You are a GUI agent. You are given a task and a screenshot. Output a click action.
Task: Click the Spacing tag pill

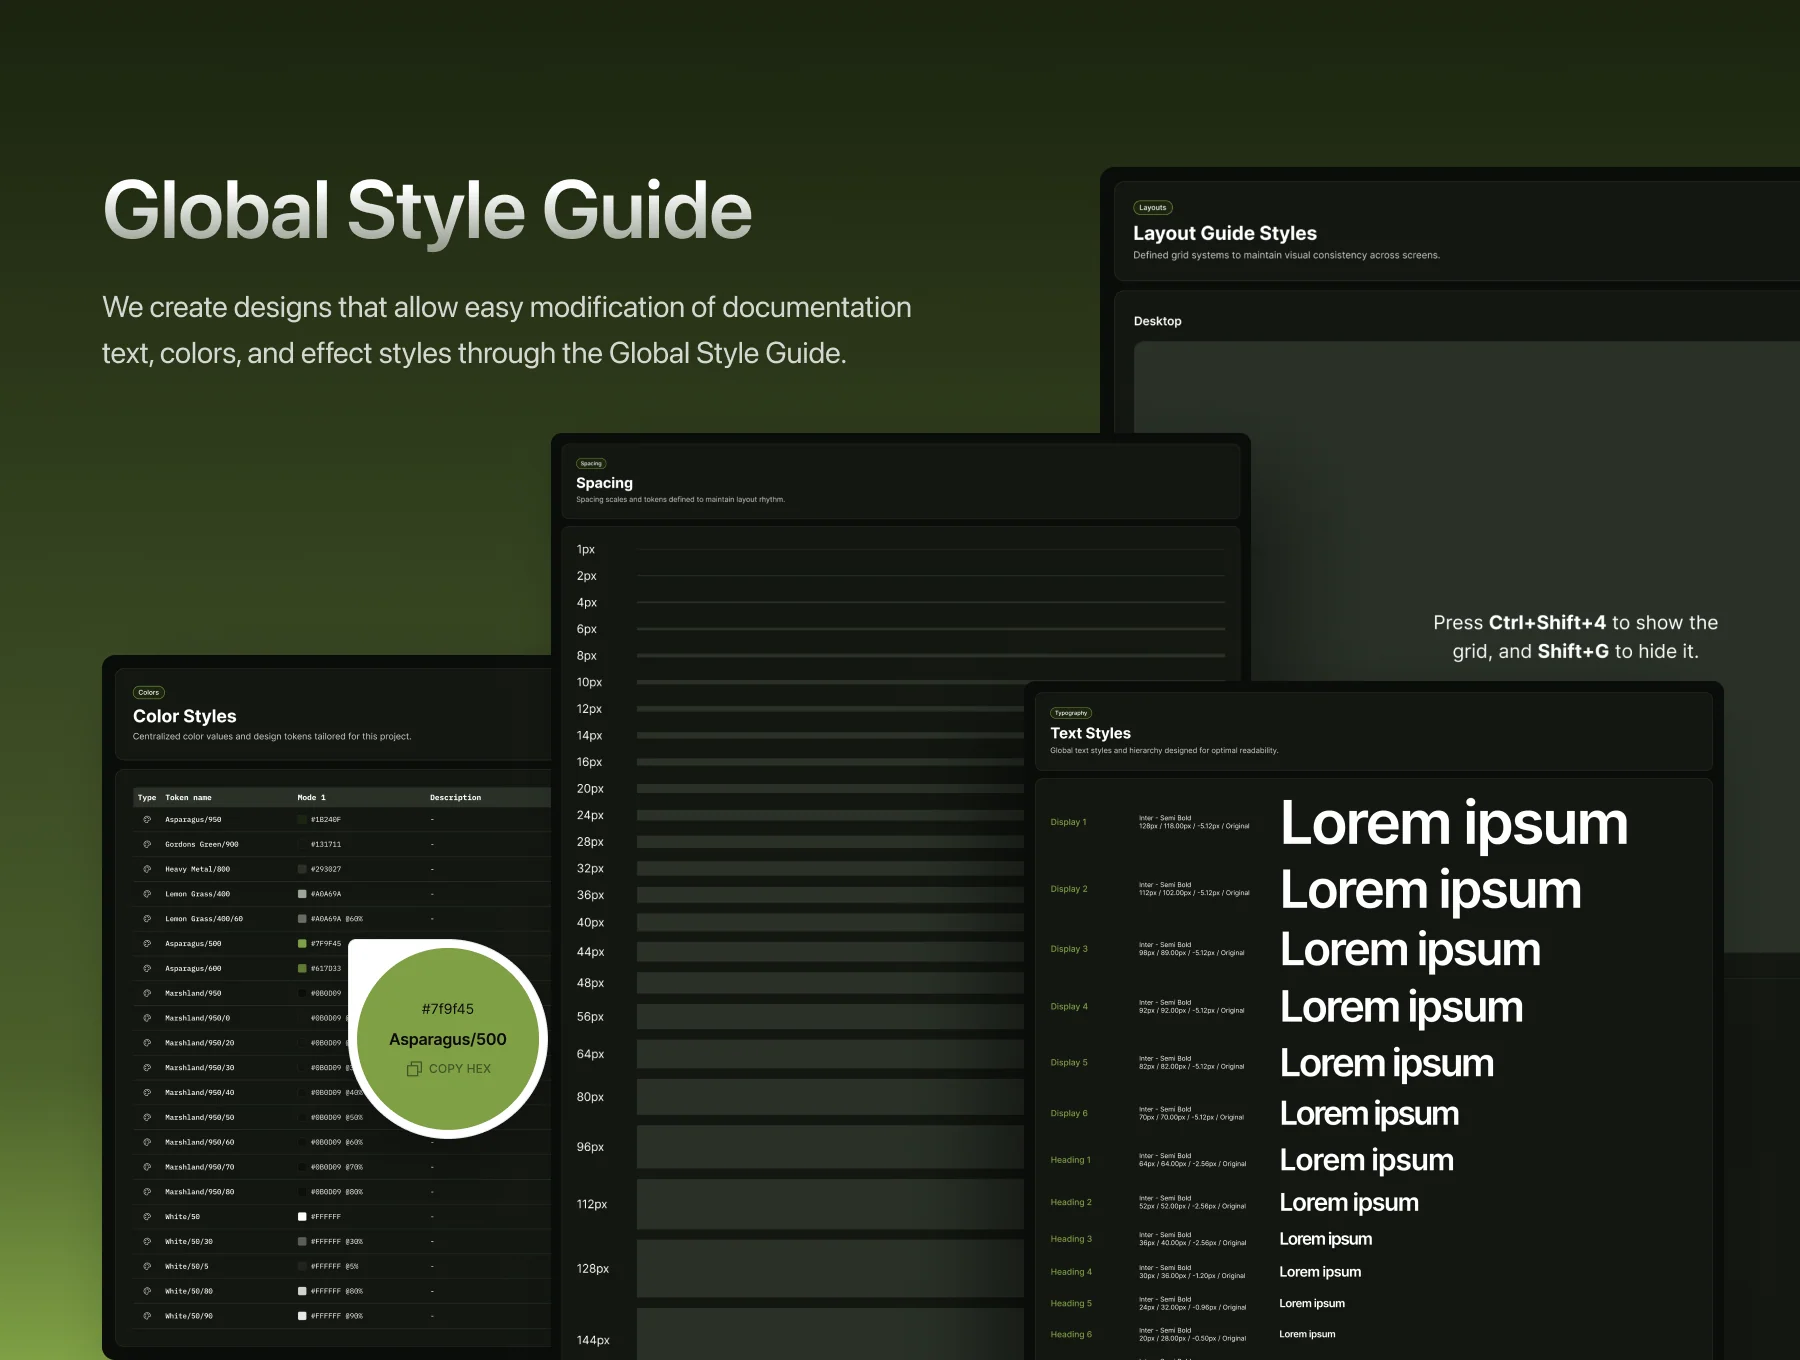coord(591,463)
